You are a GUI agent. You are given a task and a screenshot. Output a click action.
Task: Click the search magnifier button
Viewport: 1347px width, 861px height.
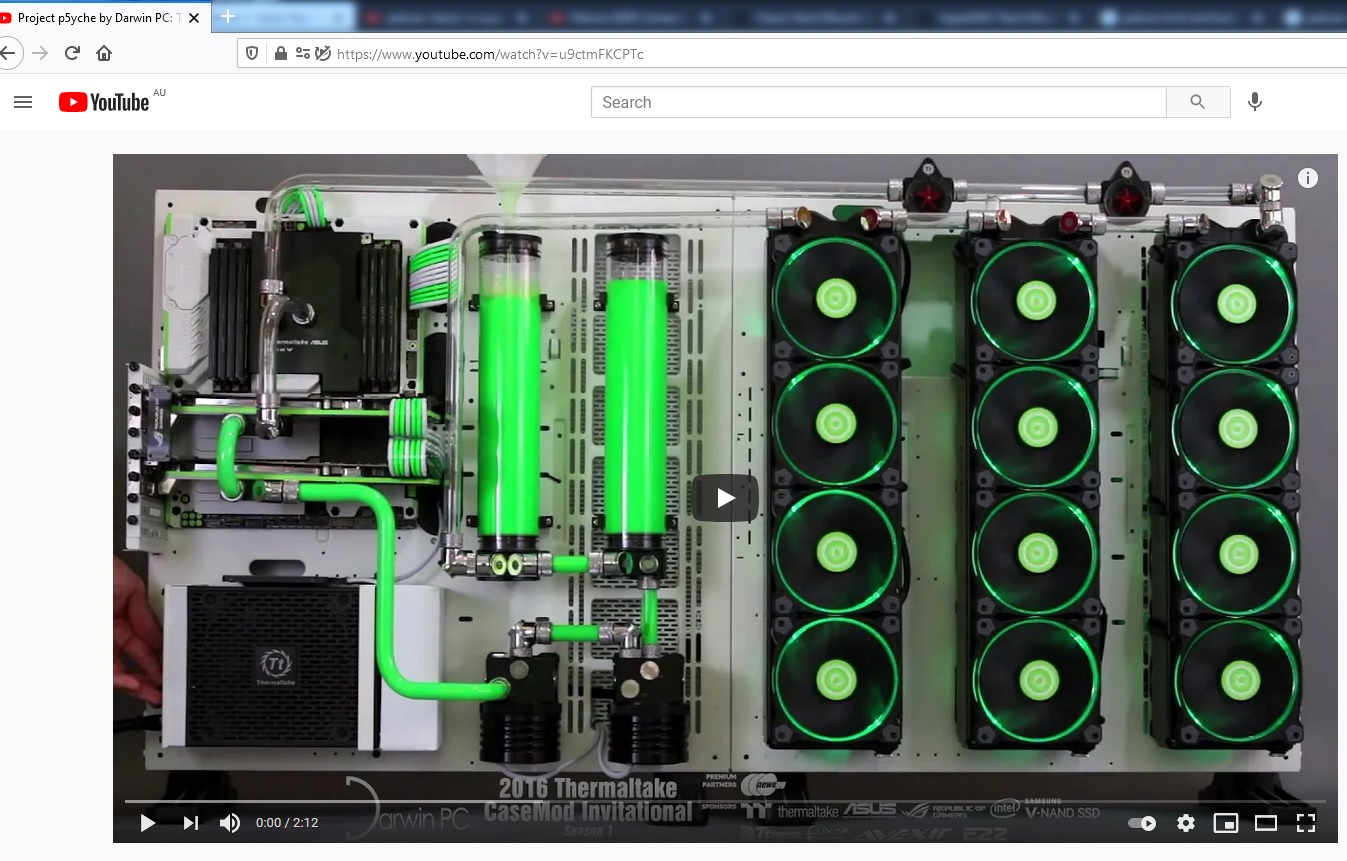(x=1198, y=102)
